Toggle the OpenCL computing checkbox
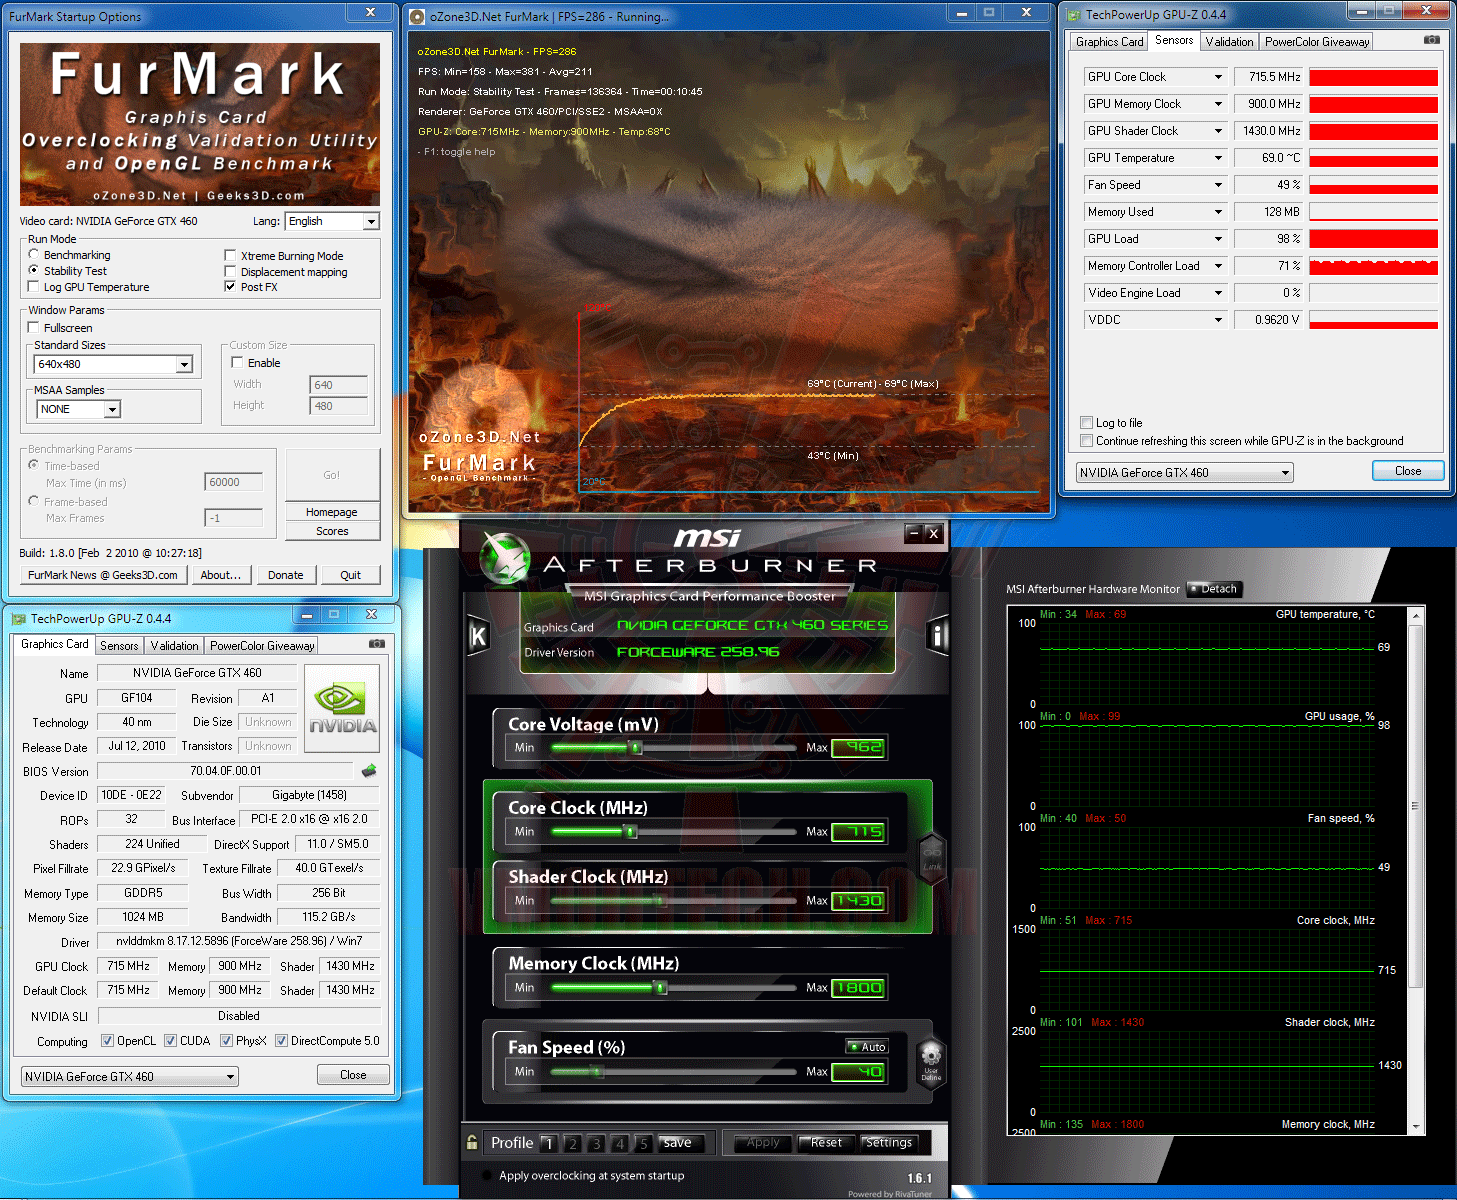Image resolution: width=1457 pixels, height=1200 pixels. pyautogui.click(x=108, y=1041)
